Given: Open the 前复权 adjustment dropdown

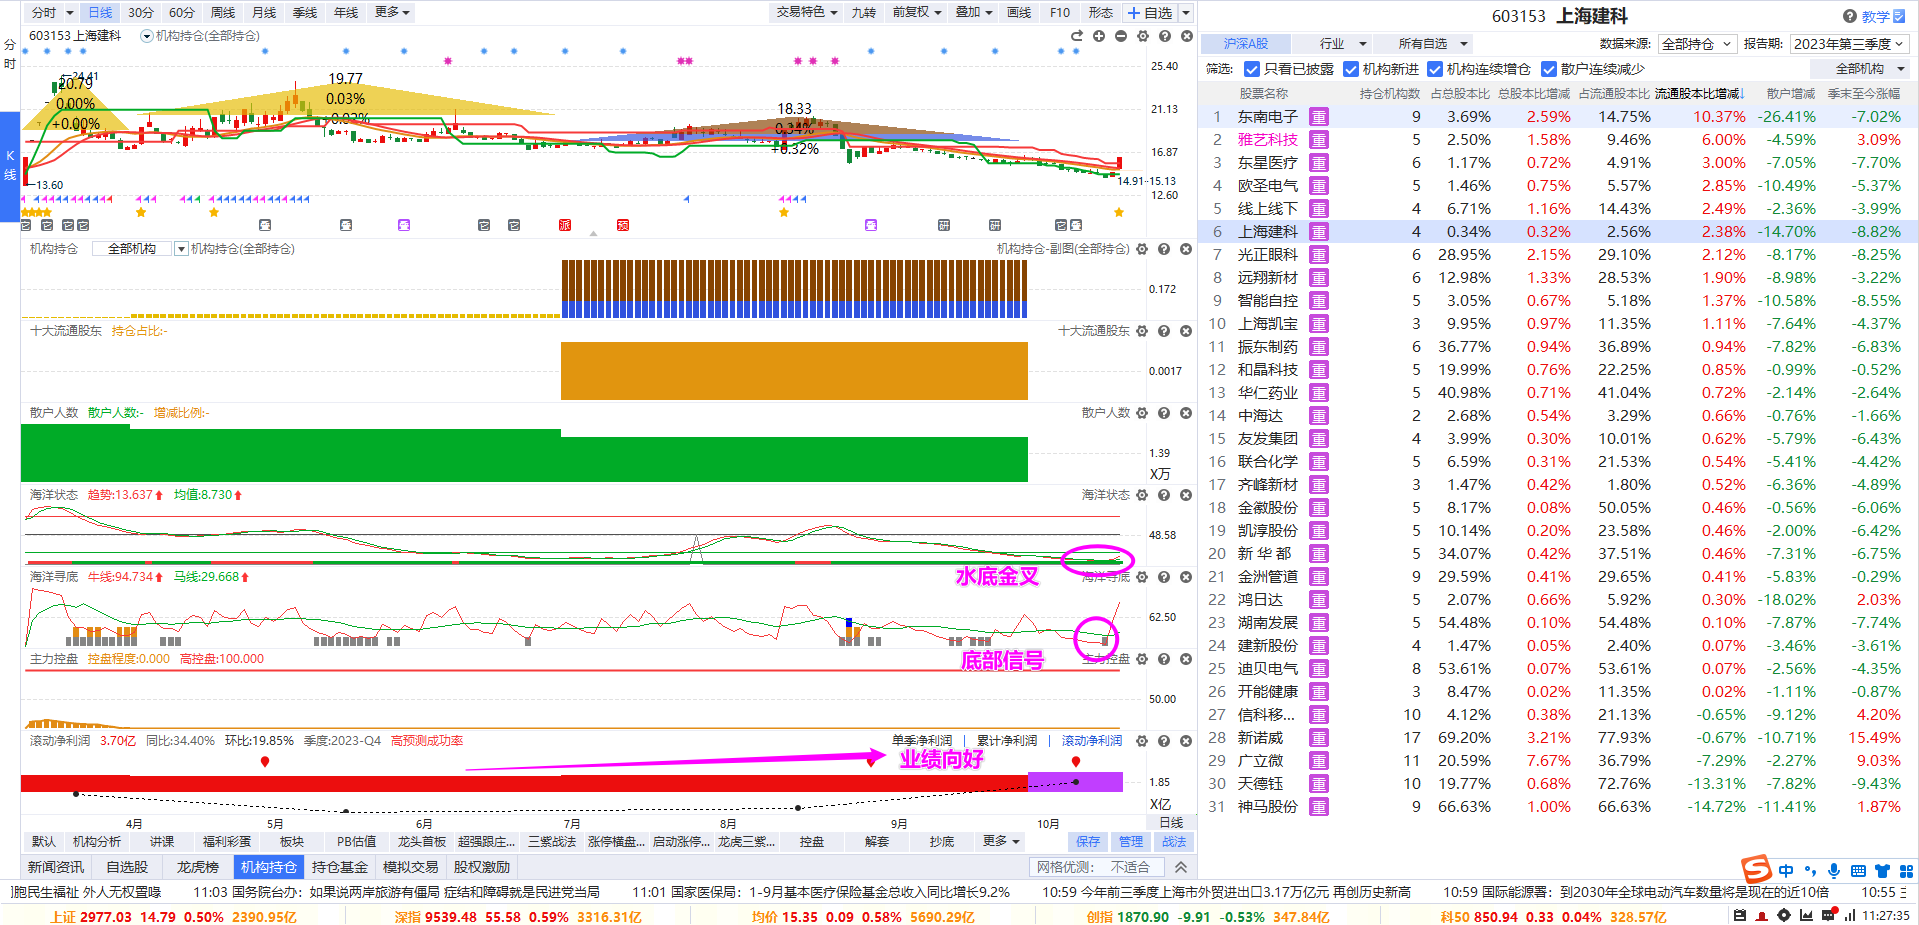Looking at the screenshot, I should coord(916,12).
